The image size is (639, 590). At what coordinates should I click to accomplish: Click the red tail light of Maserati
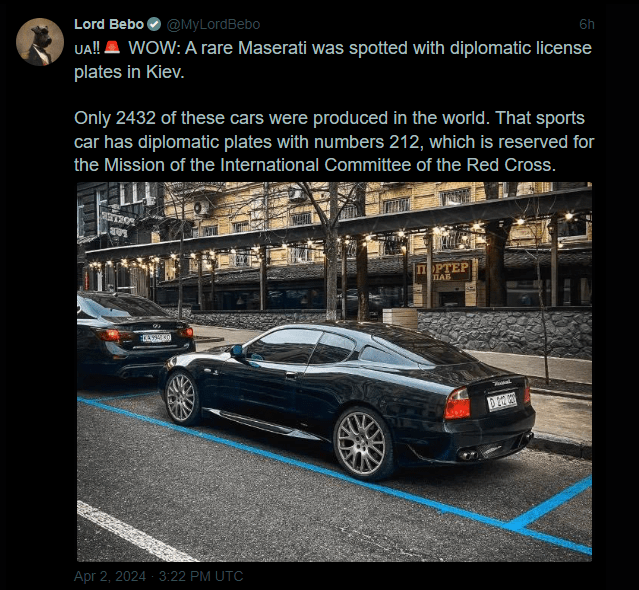pos(457,404)
